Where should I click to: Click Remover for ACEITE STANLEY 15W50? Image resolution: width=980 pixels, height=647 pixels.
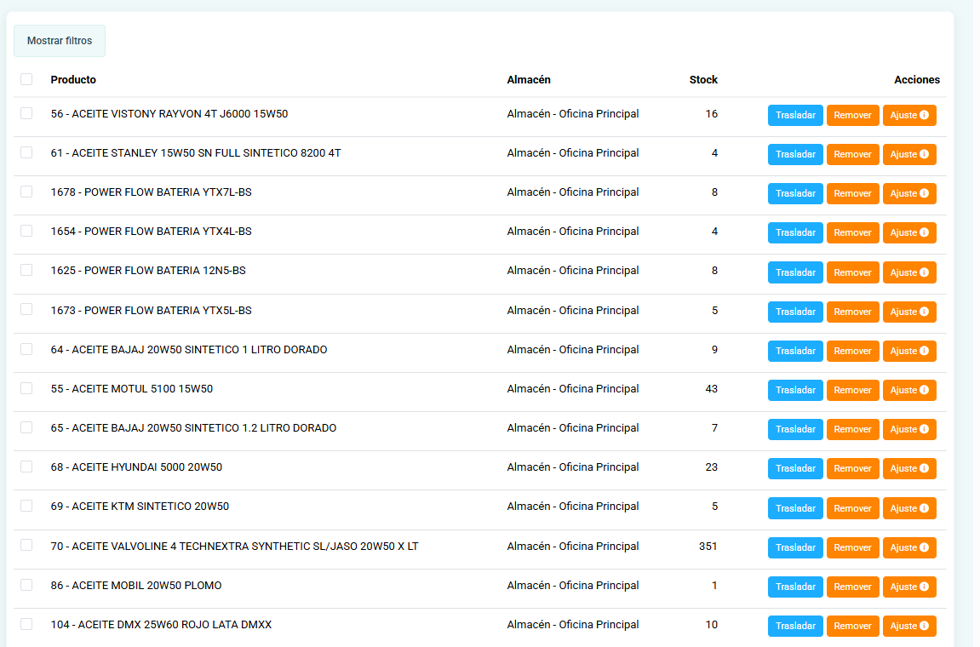(x=852, y=154)
